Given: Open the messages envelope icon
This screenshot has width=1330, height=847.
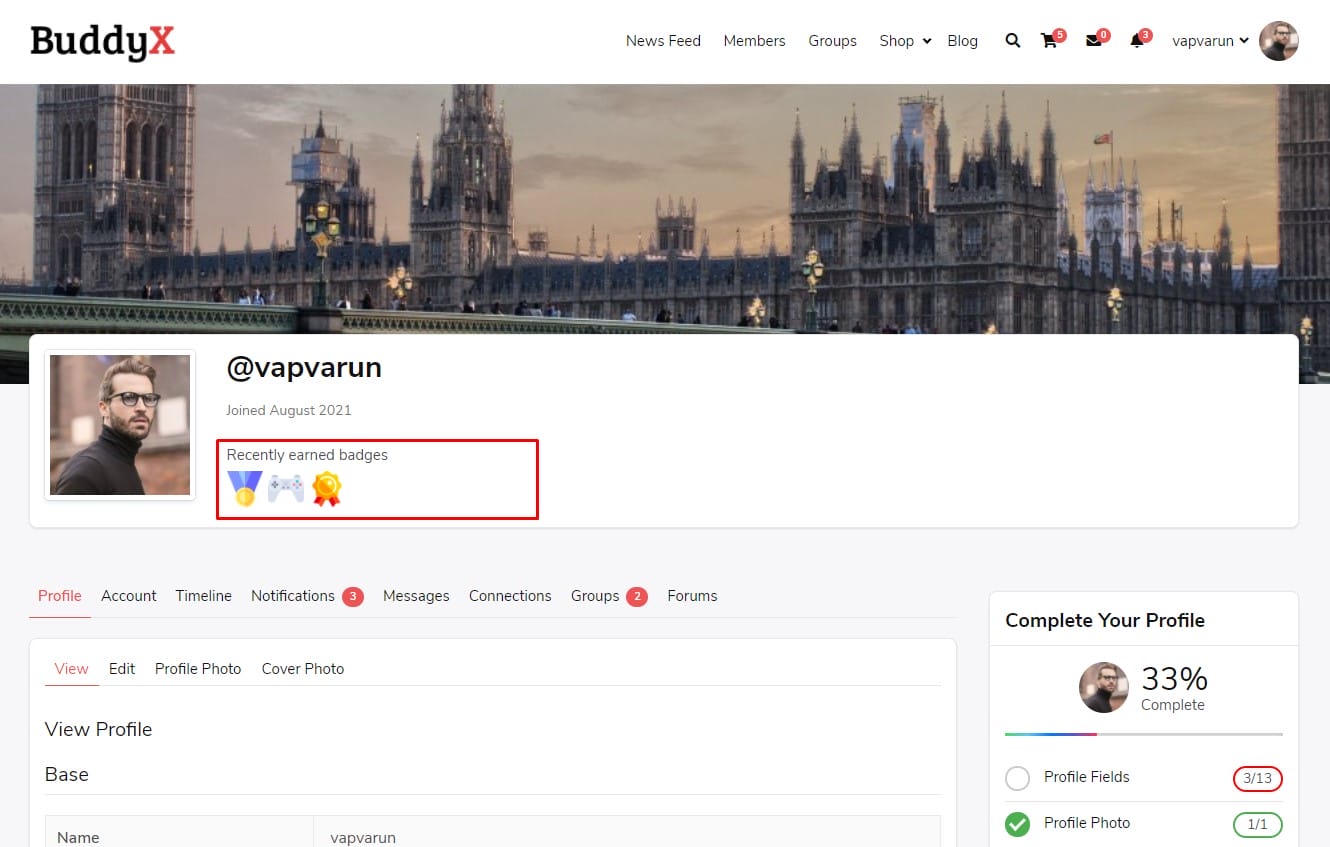Looking at the screenshot, I should point(1093,41).
